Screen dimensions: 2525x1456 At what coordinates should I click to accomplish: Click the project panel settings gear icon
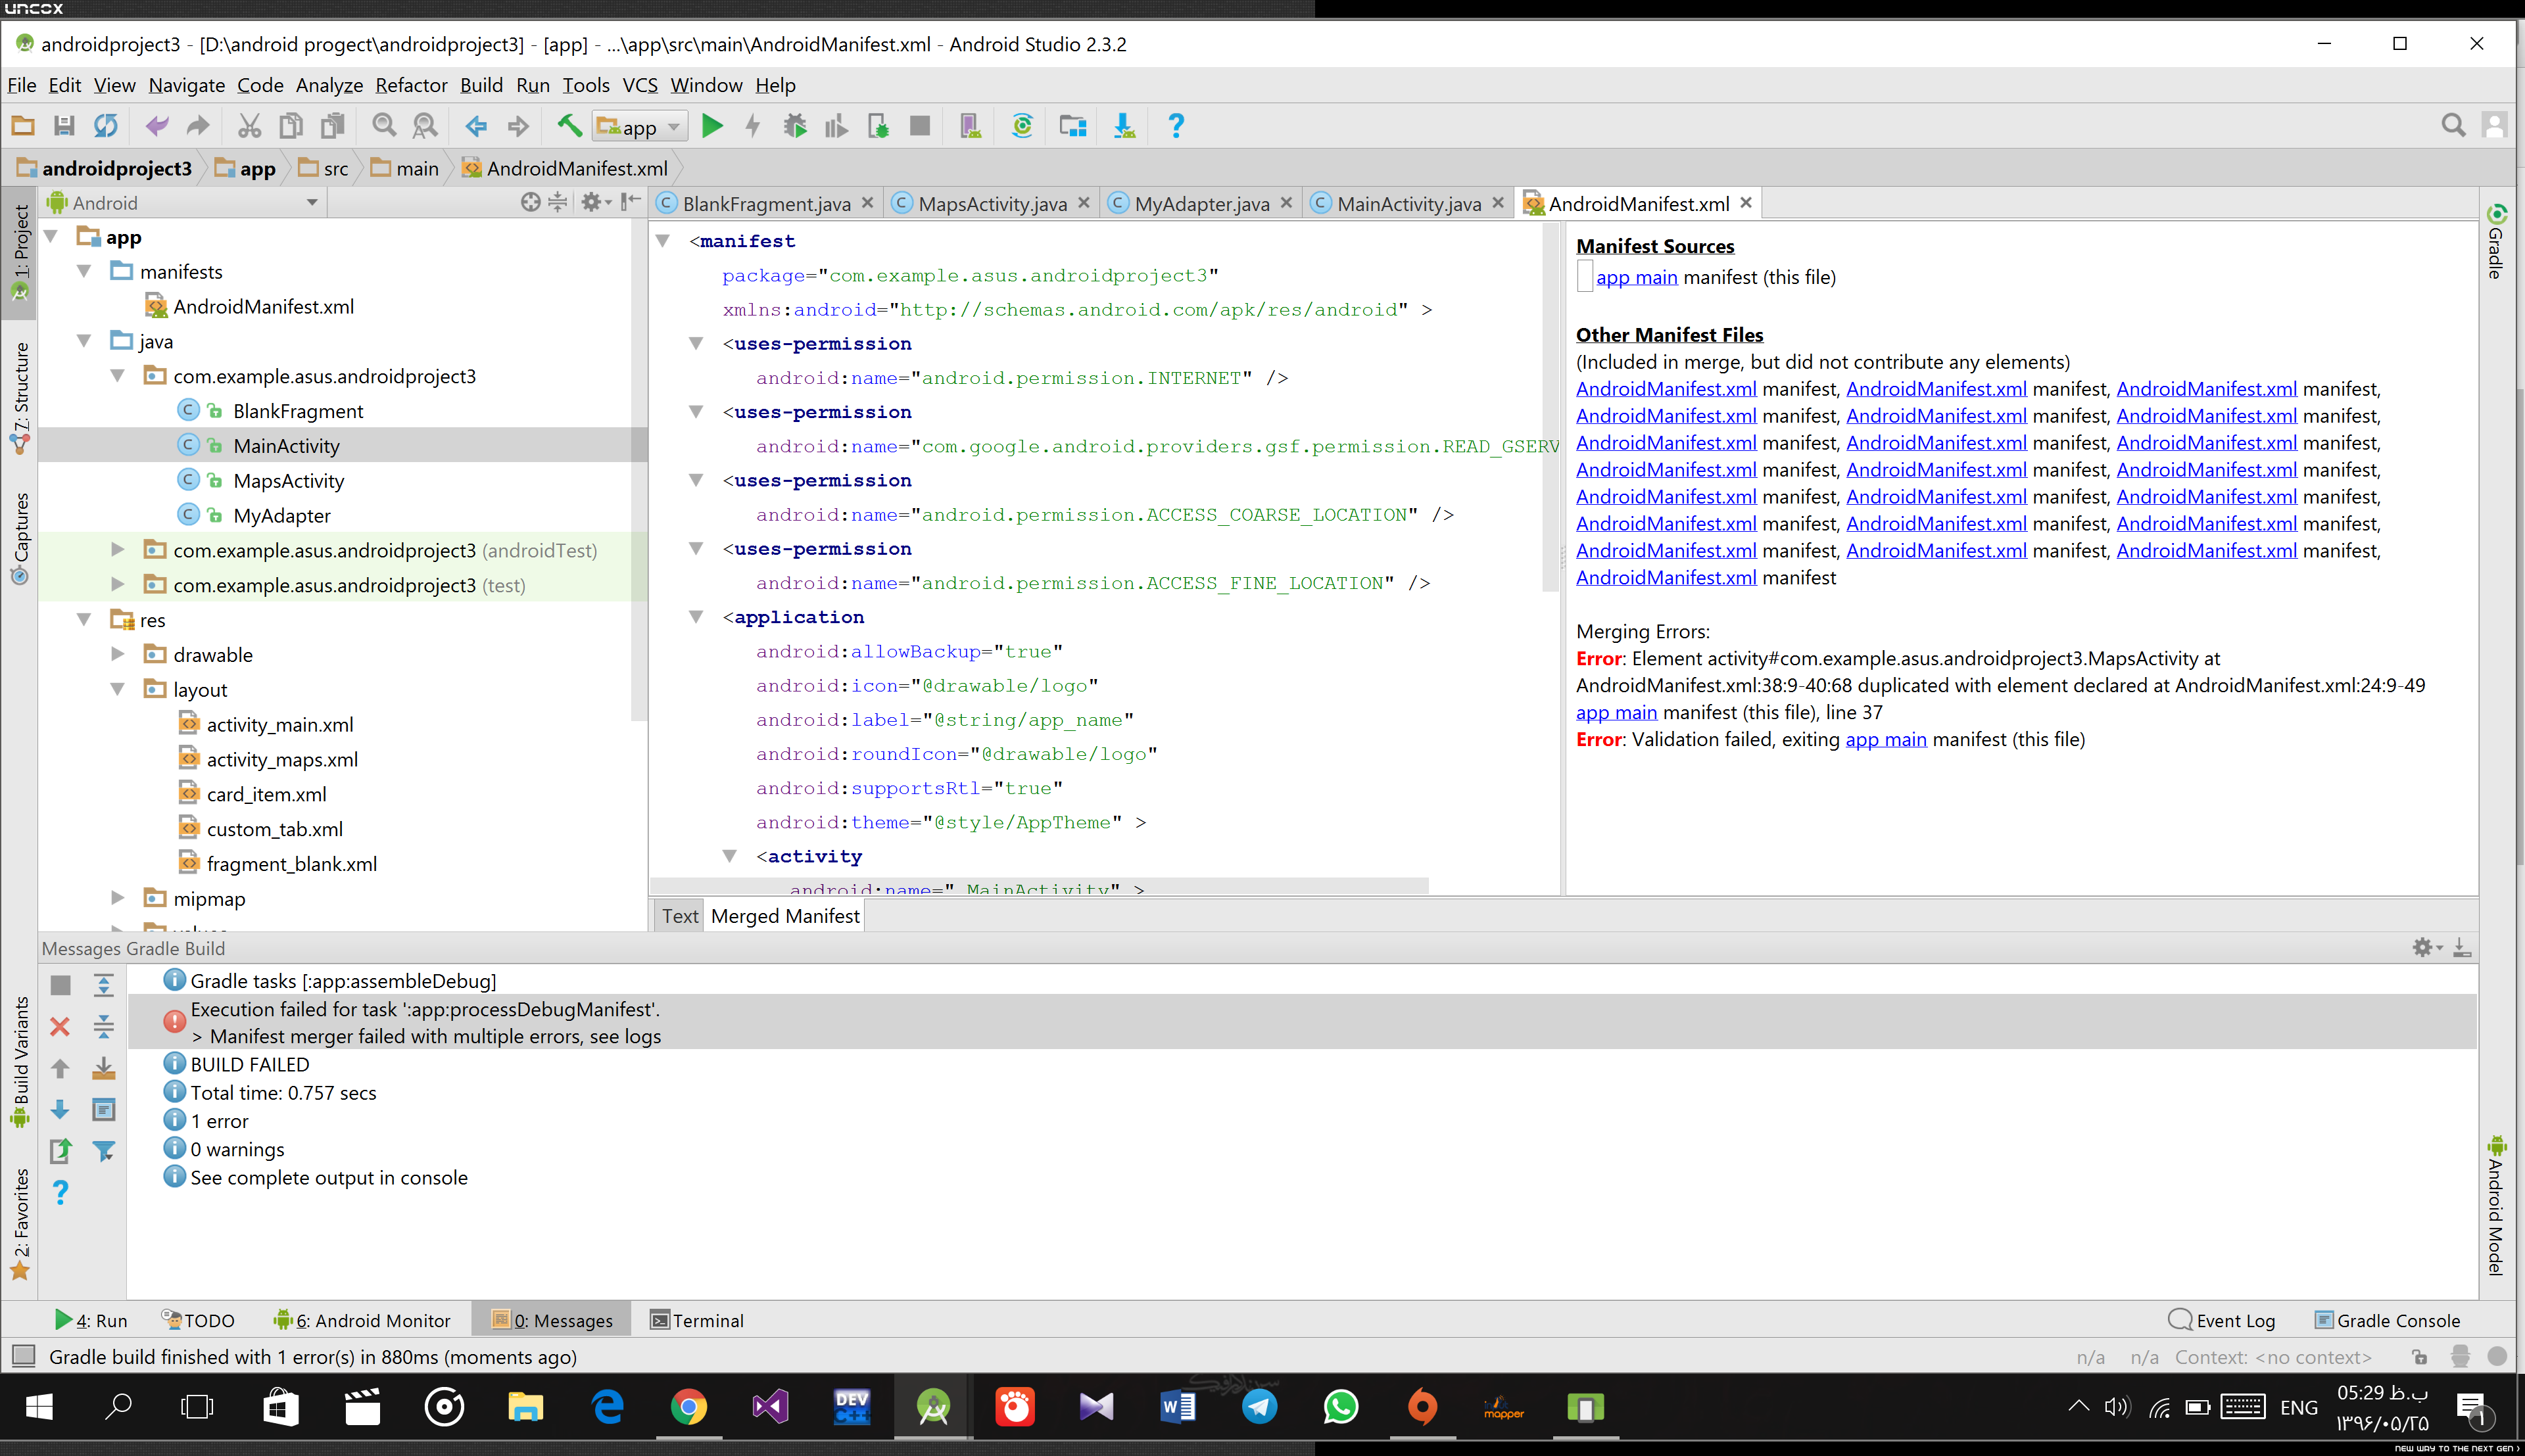tap(595, 202)
